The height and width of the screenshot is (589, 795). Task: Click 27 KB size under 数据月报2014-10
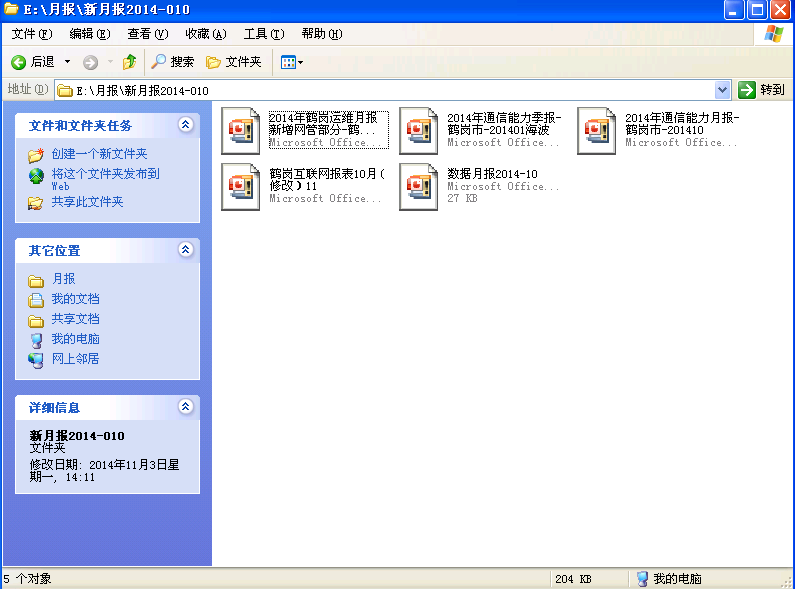pyautogui.click(x=462, y=198)
